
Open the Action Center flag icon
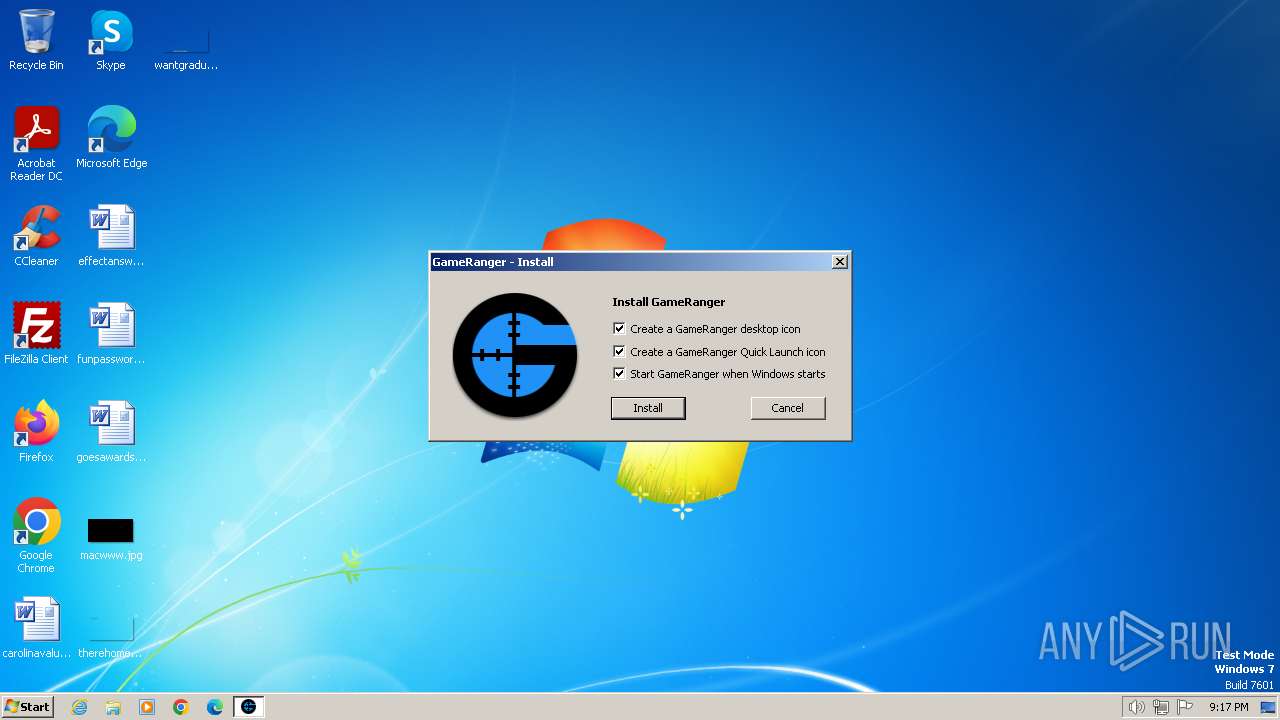[x=1185, y=707]
